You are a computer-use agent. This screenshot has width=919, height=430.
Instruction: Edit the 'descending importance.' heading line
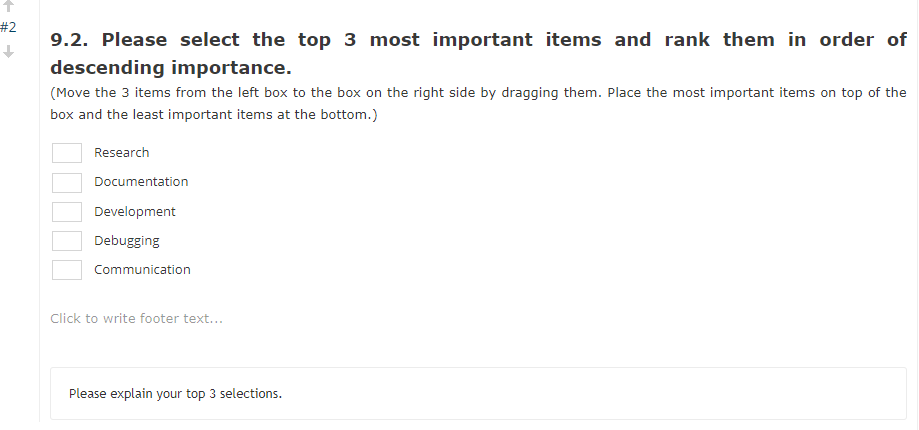170,69
